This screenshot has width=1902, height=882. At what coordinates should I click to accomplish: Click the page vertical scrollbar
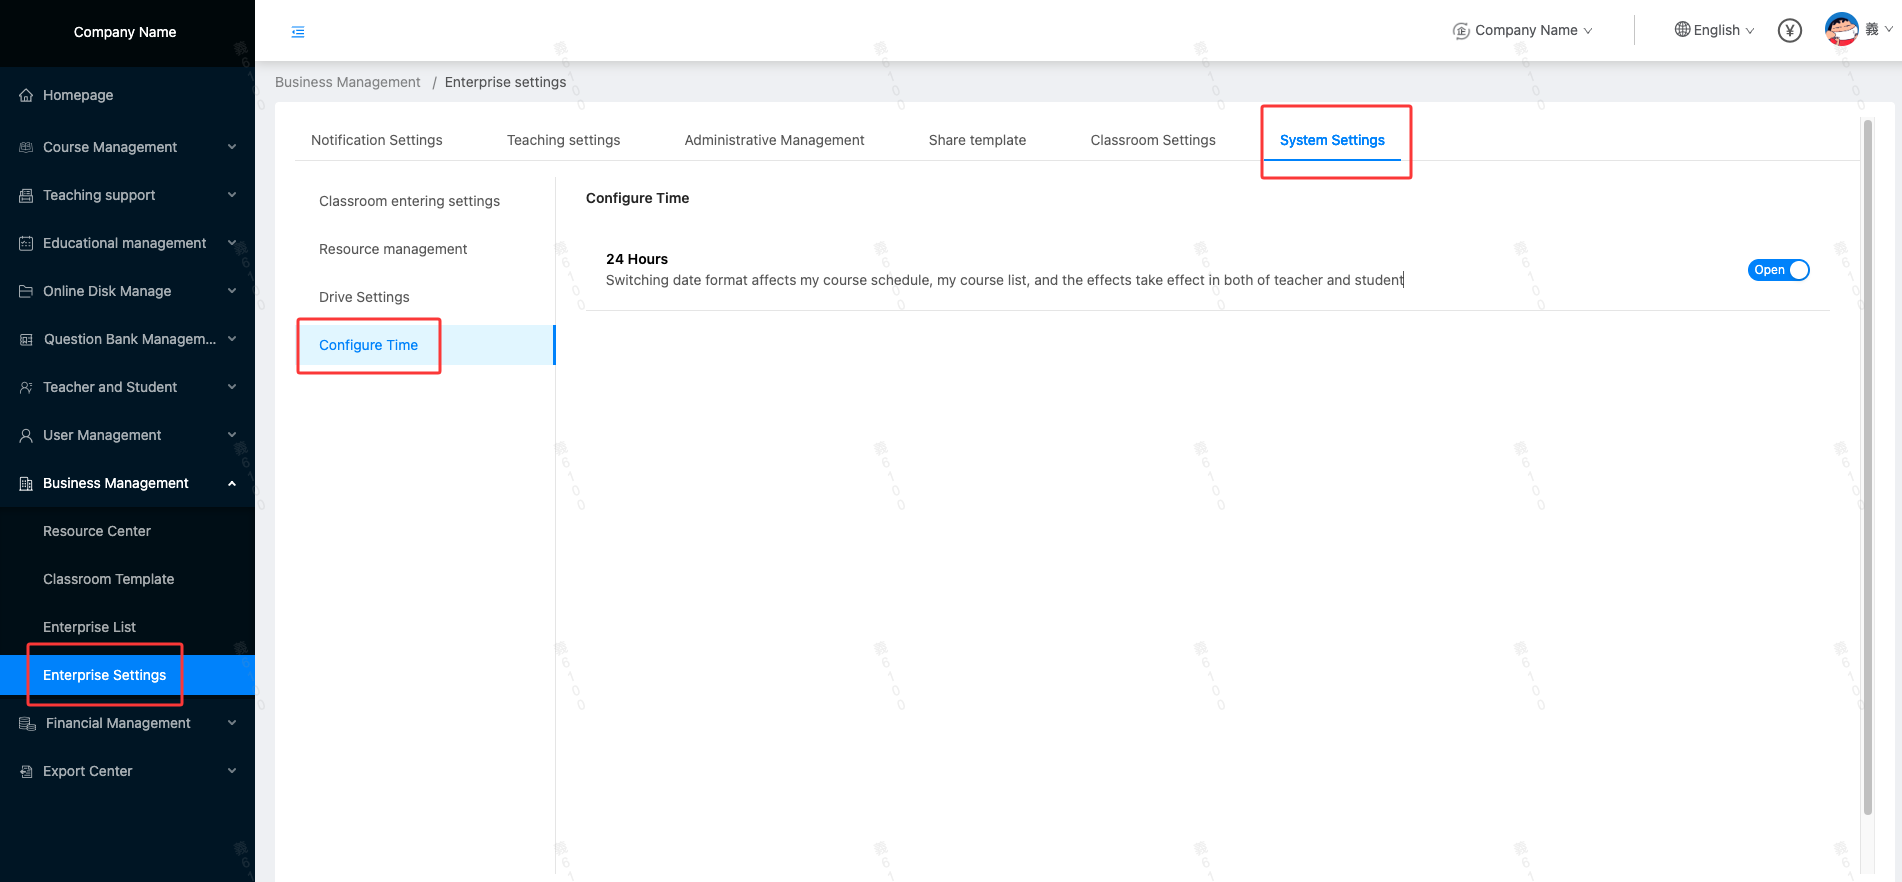pyautogui.click(x=1867, y=467)
